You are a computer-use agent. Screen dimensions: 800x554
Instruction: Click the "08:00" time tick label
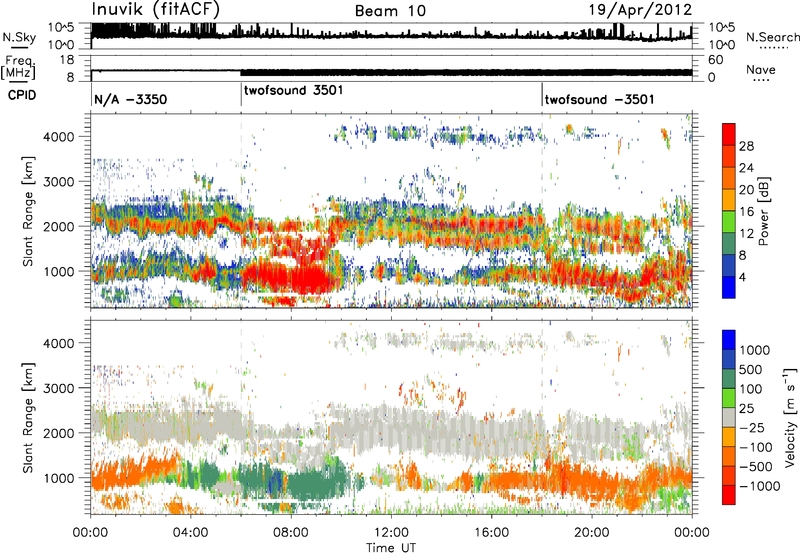[x=291, y=533]
